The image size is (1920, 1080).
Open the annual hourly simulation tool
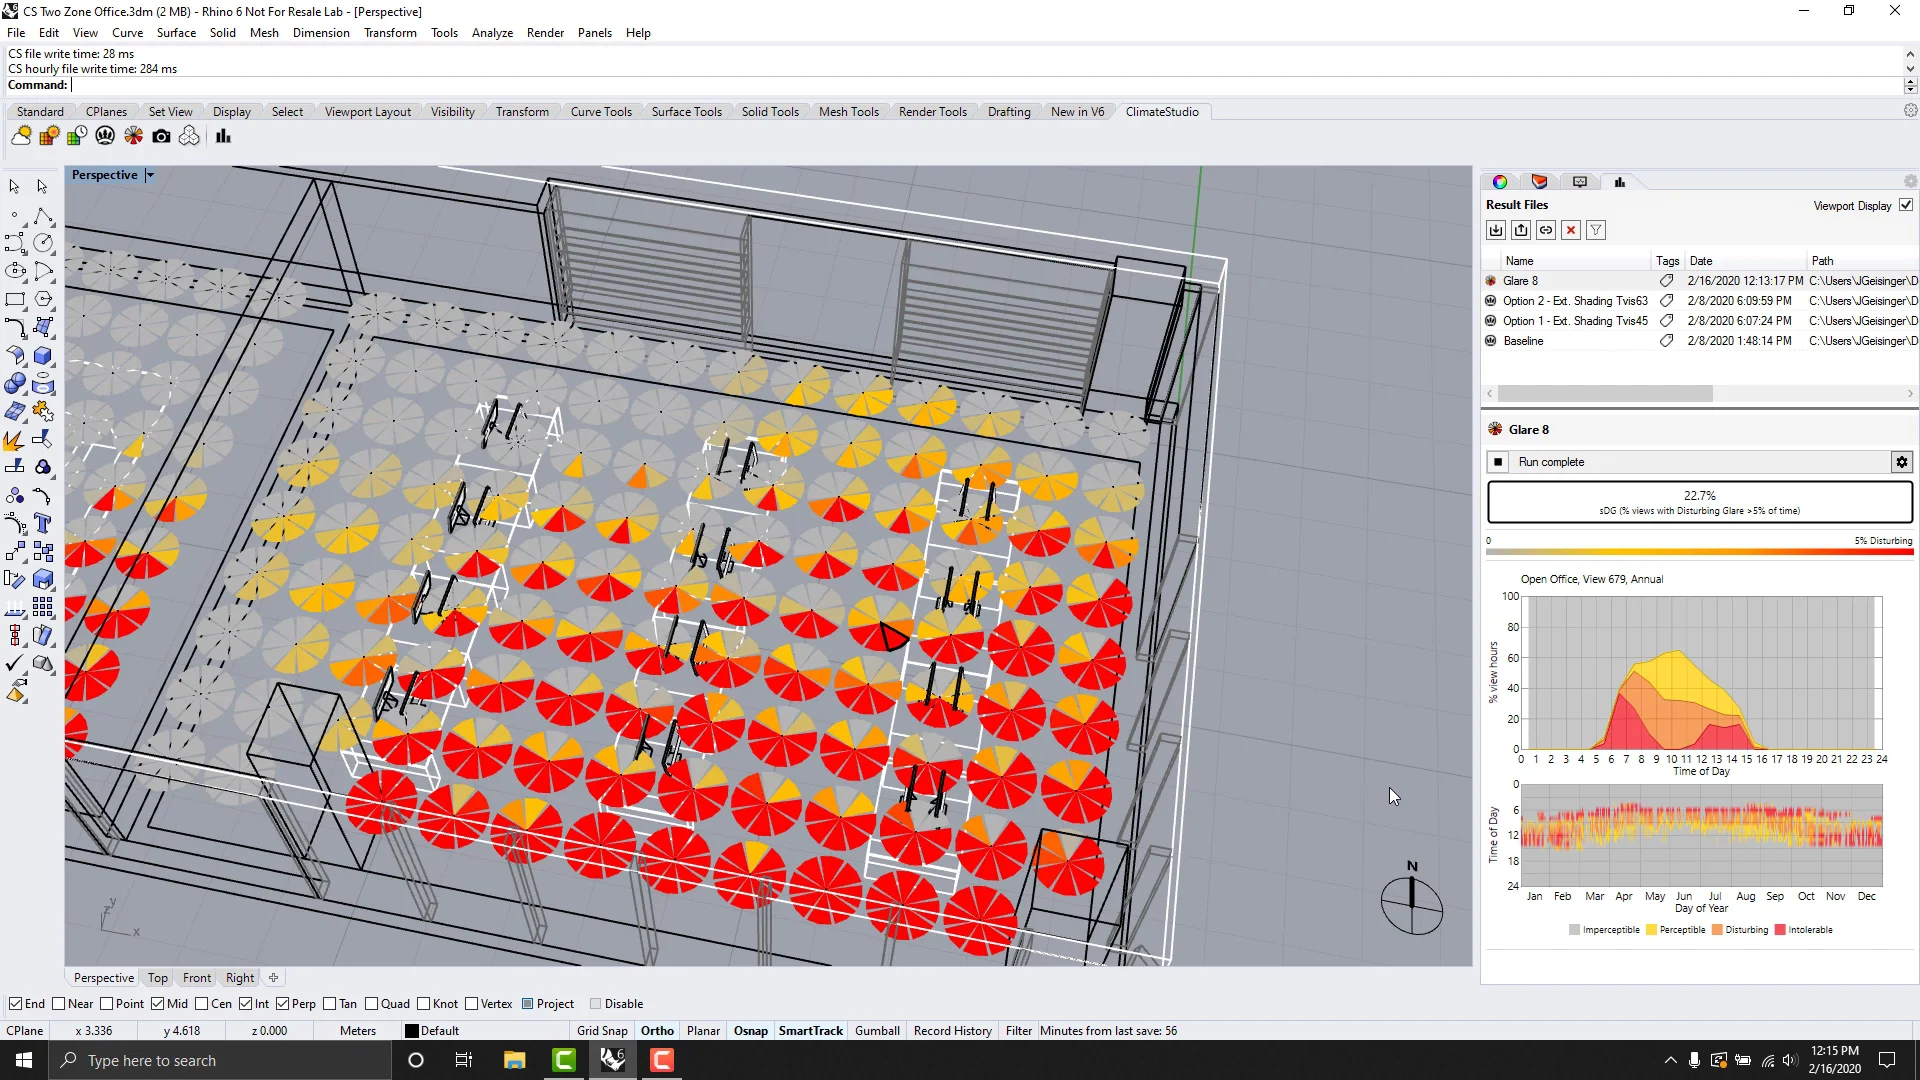pyautogui.click(x=76, y=136)
